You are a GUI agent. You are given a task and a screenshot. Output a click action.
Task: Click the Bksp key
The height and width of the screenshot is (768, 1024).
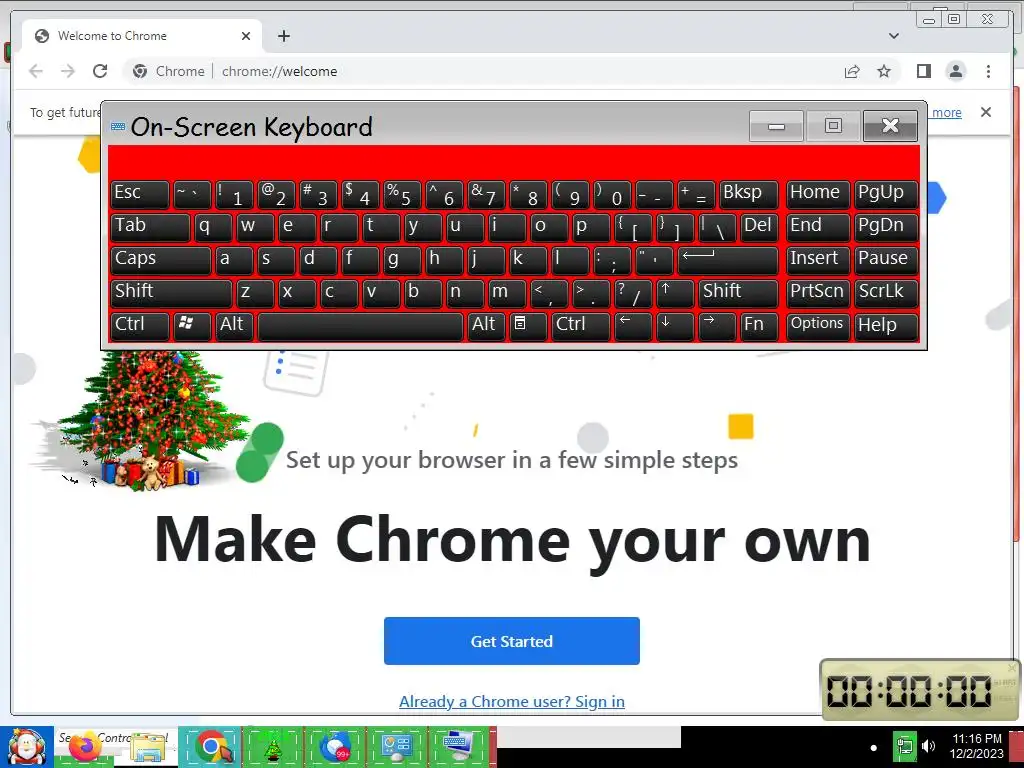click(x=749, y=195)
